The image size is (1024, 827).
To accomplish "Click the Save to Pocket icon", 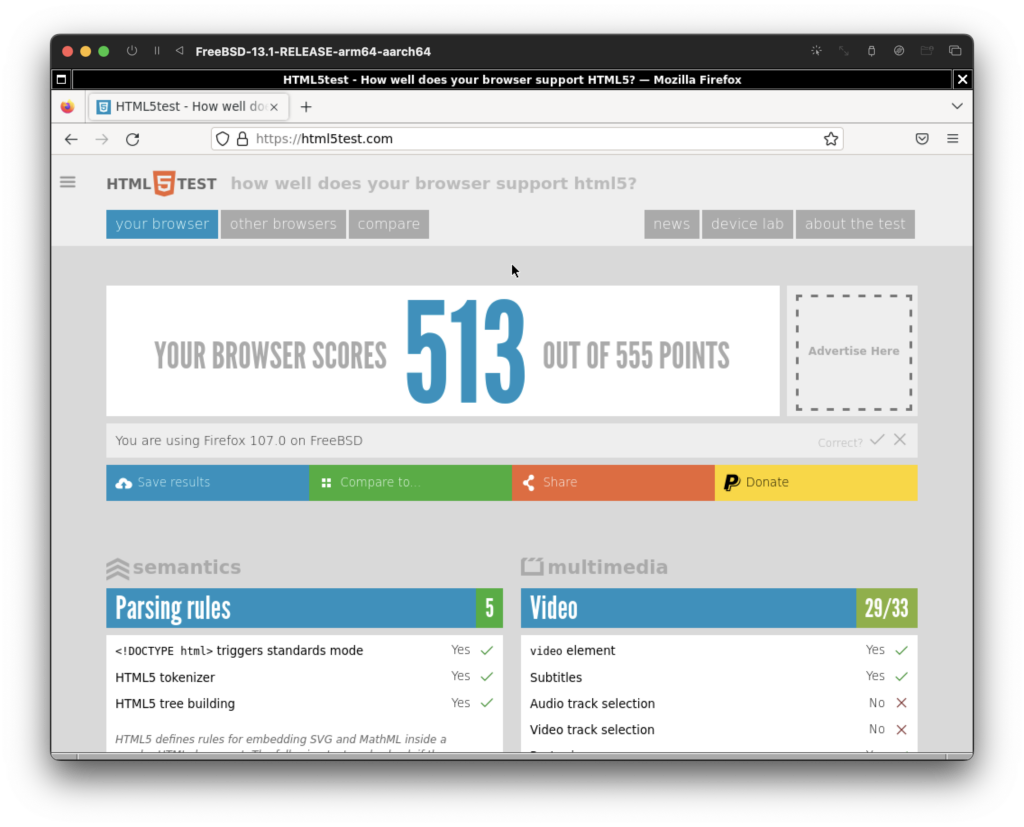I will click(x=921, y=138).
